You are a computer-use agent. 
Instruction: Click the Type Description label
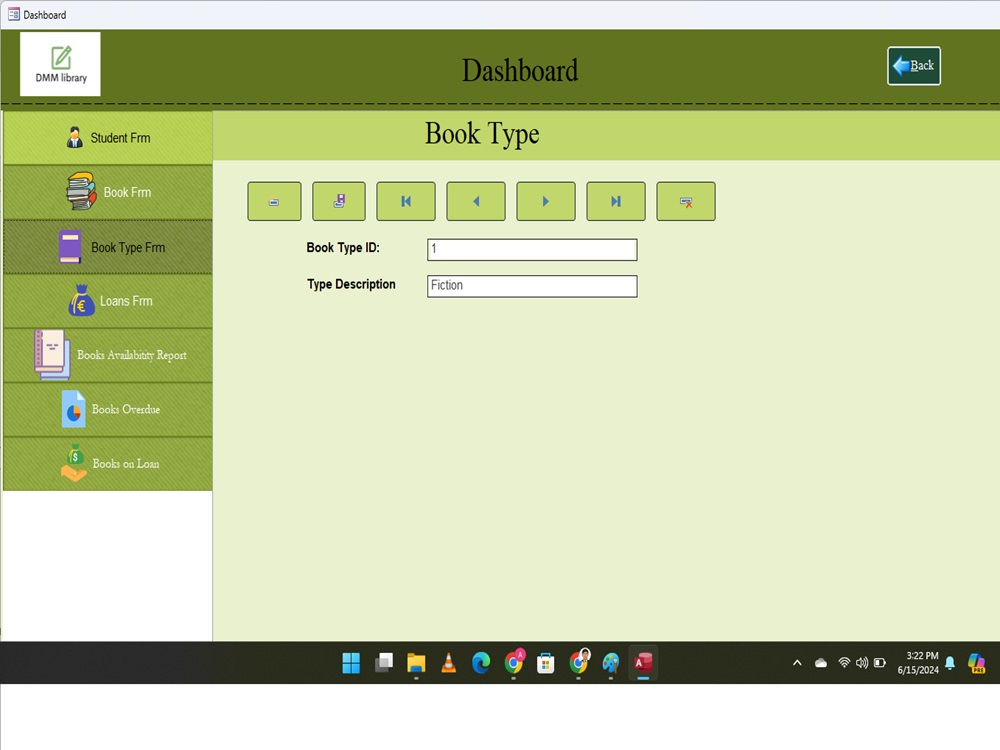pyautogui.click(x=351, y=284)
